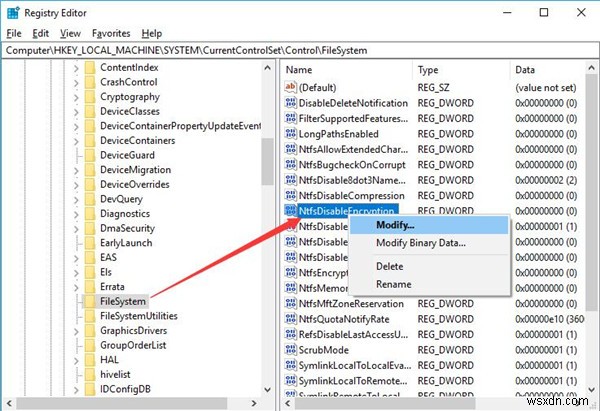Click the DeviceGuard folder icon

pyautogui.click(x=90, y=155)
